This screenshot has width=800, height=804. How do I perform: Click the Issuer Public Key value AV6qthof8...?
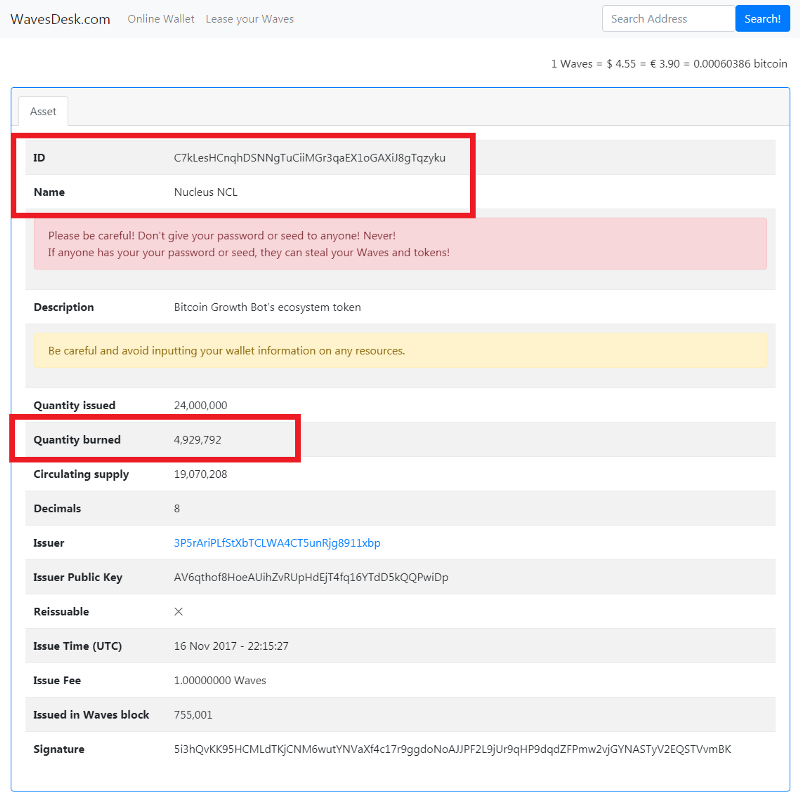click(x=311, y=577)
